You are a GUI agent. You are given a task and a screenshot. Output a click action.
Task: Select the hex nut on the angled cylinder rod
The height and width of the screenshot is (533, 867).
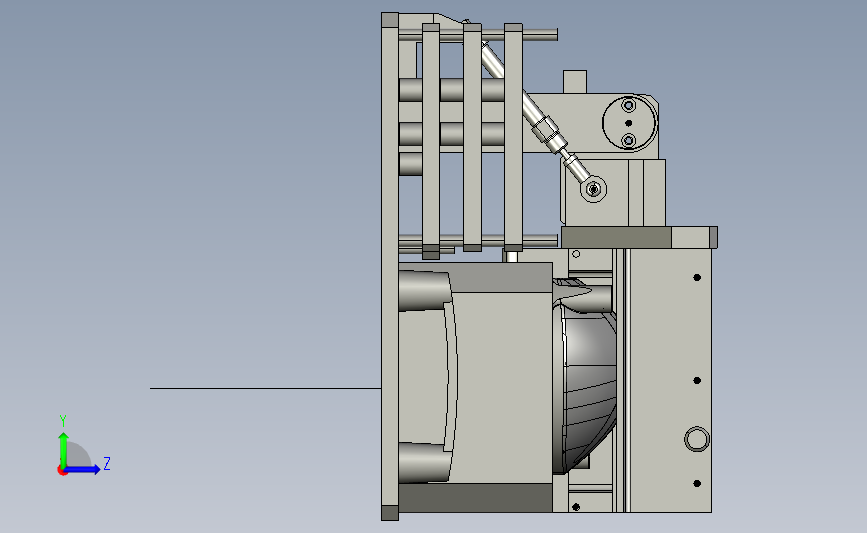[544, 128]
